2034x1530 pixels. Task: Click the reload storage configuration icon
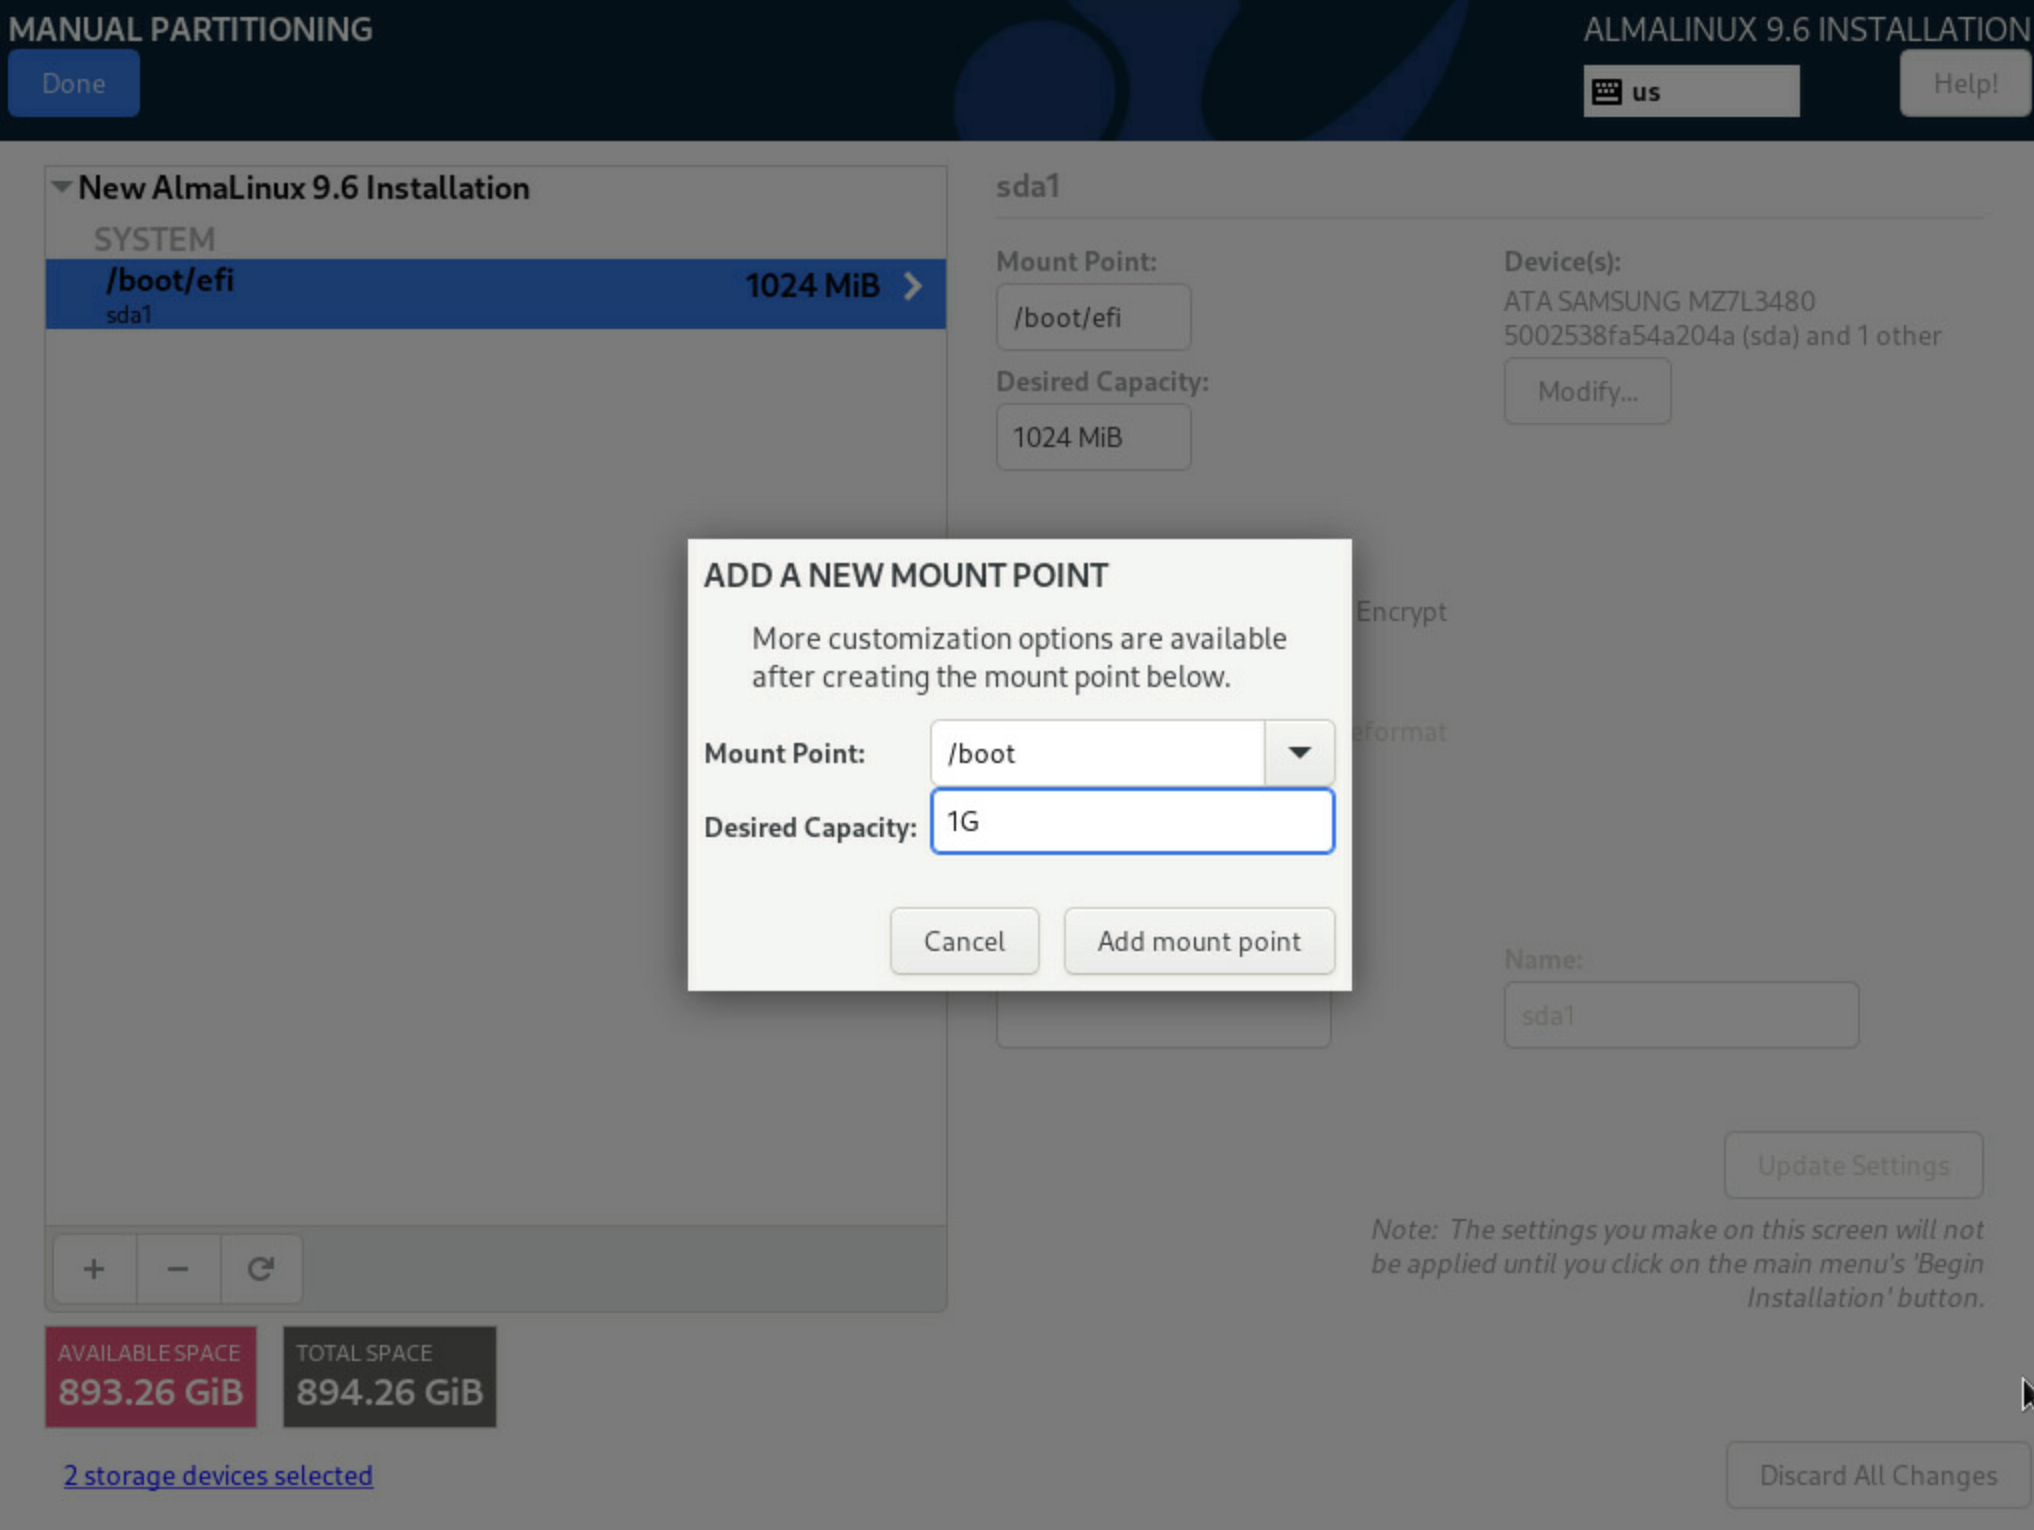[261, 1269]
